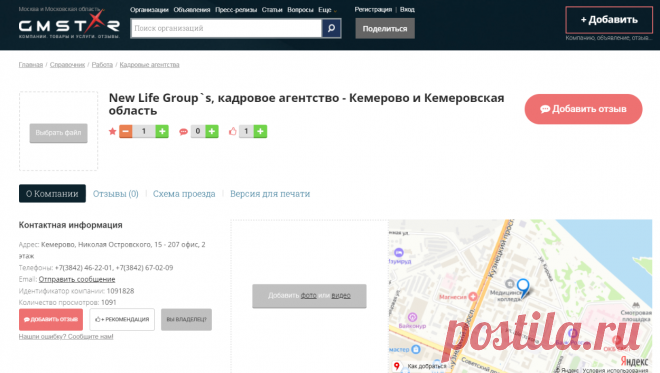Click the GMSTAR logo

69,25
